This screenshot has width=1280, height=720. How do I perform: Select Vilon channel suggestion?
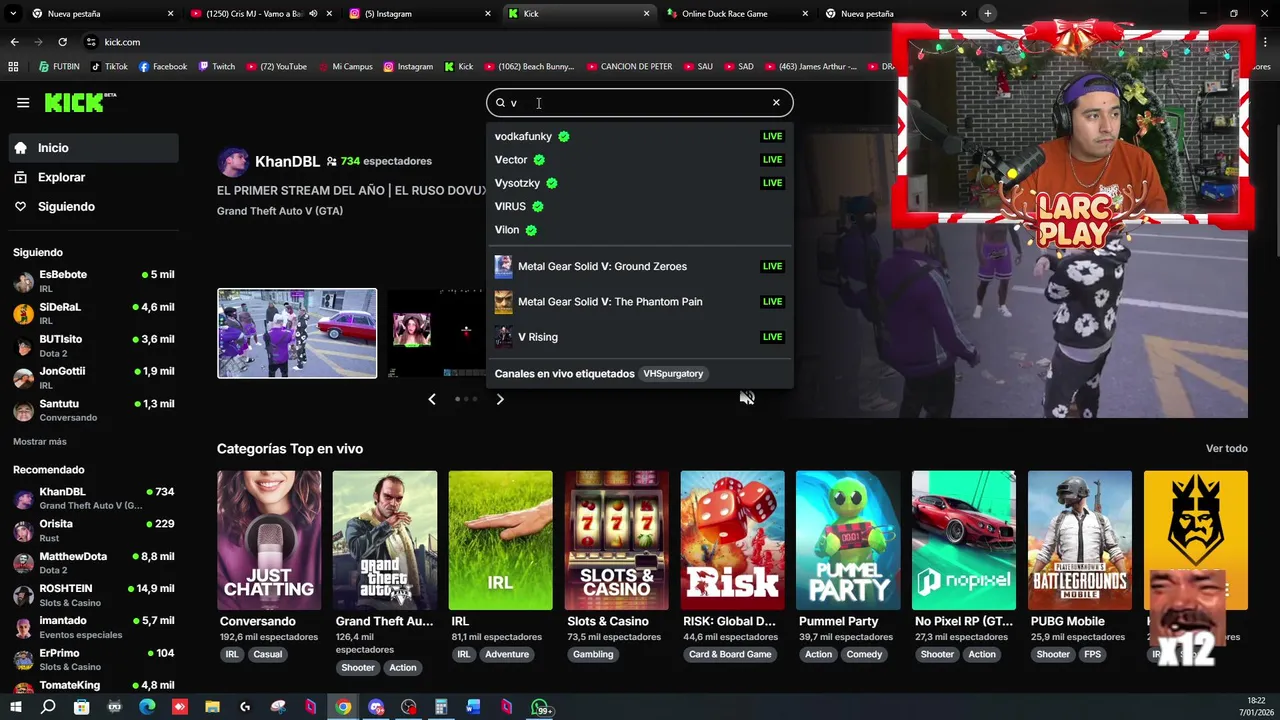639,230
